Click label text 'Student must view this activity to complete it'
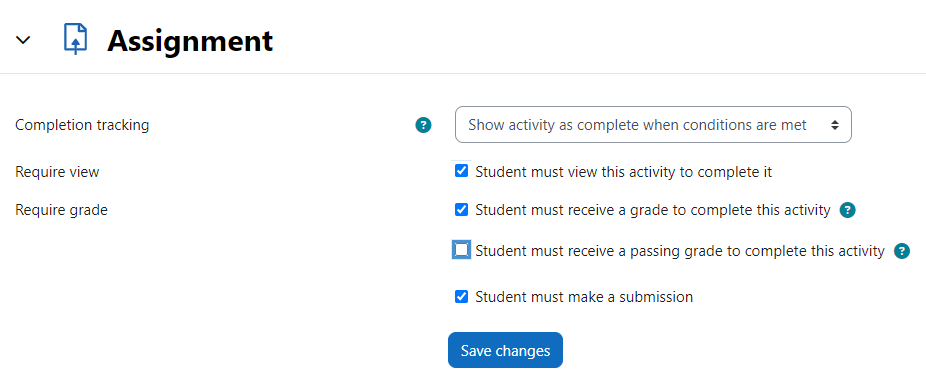Screen dimensions: 926x385 click(x=624, y=172)
